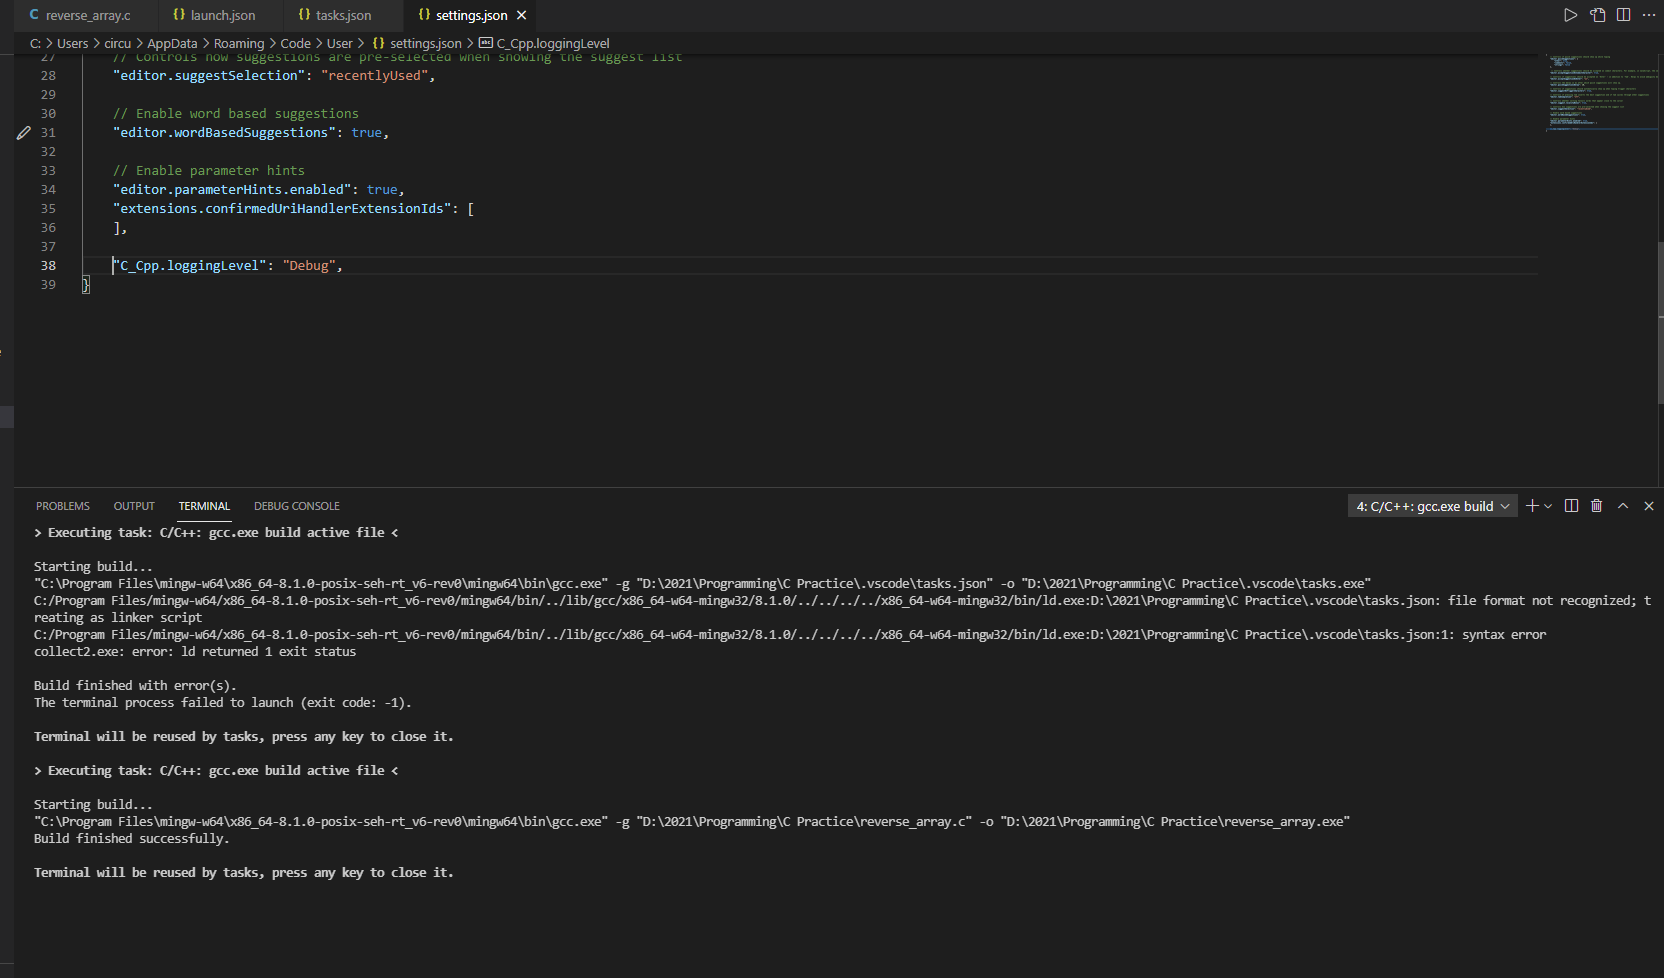Switch to the PROBLEMS tab
Image resolution: width=1664 pixels, height=978 pixels.
[62, 506]
